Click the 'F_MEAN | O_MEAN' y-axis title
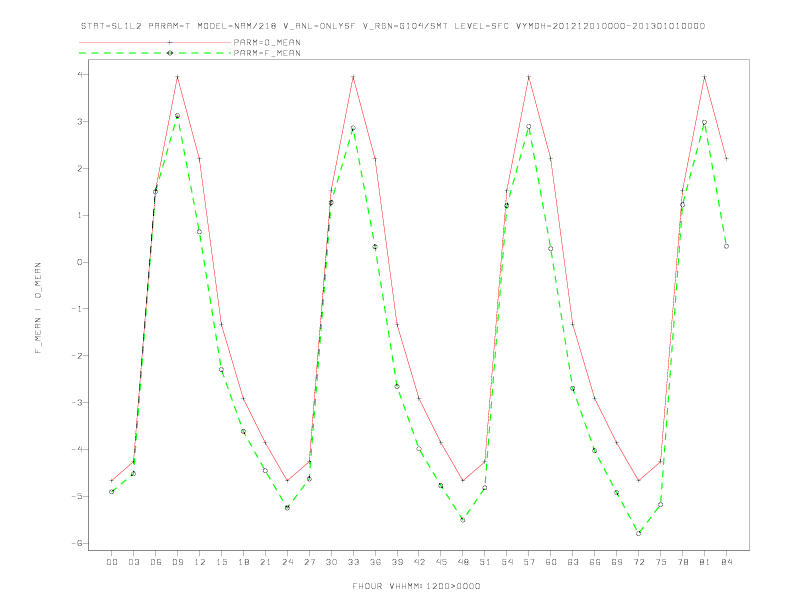792x612 pixels. coord(38,308)
